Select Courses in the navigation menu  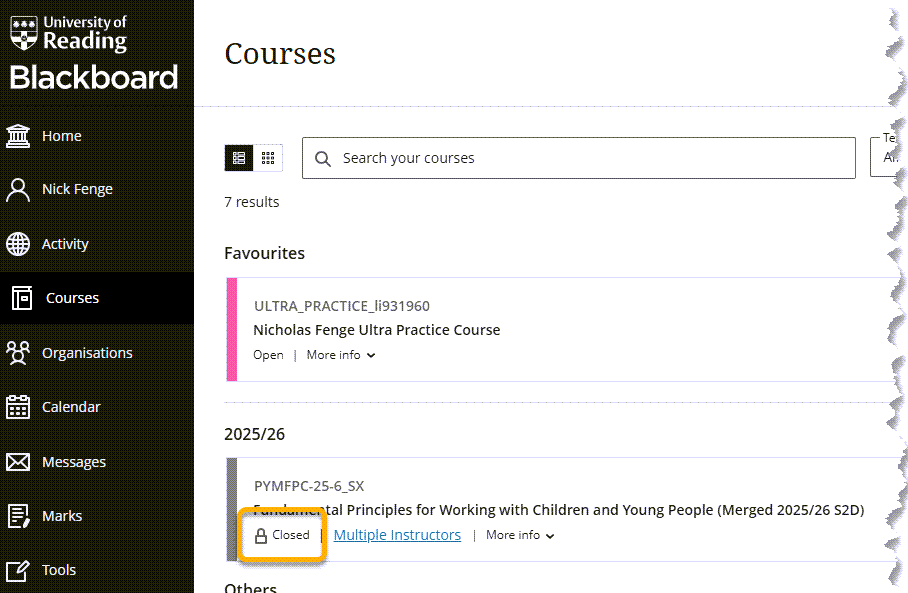coord(72,298)
